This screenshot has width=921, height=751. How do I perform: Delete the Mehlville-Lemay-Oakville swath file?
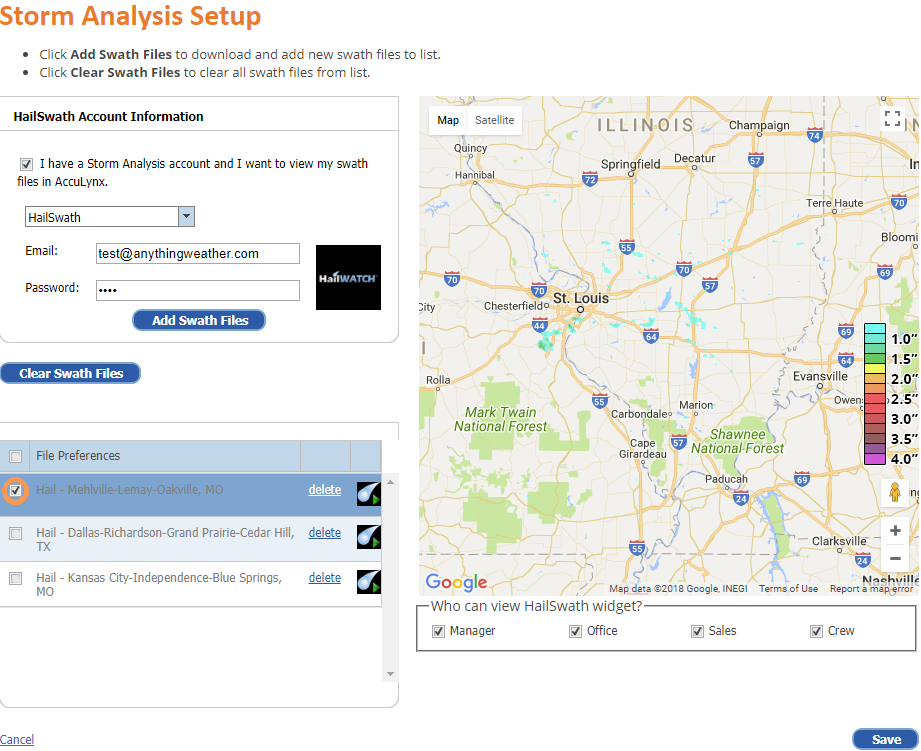[x=325, y=490]
